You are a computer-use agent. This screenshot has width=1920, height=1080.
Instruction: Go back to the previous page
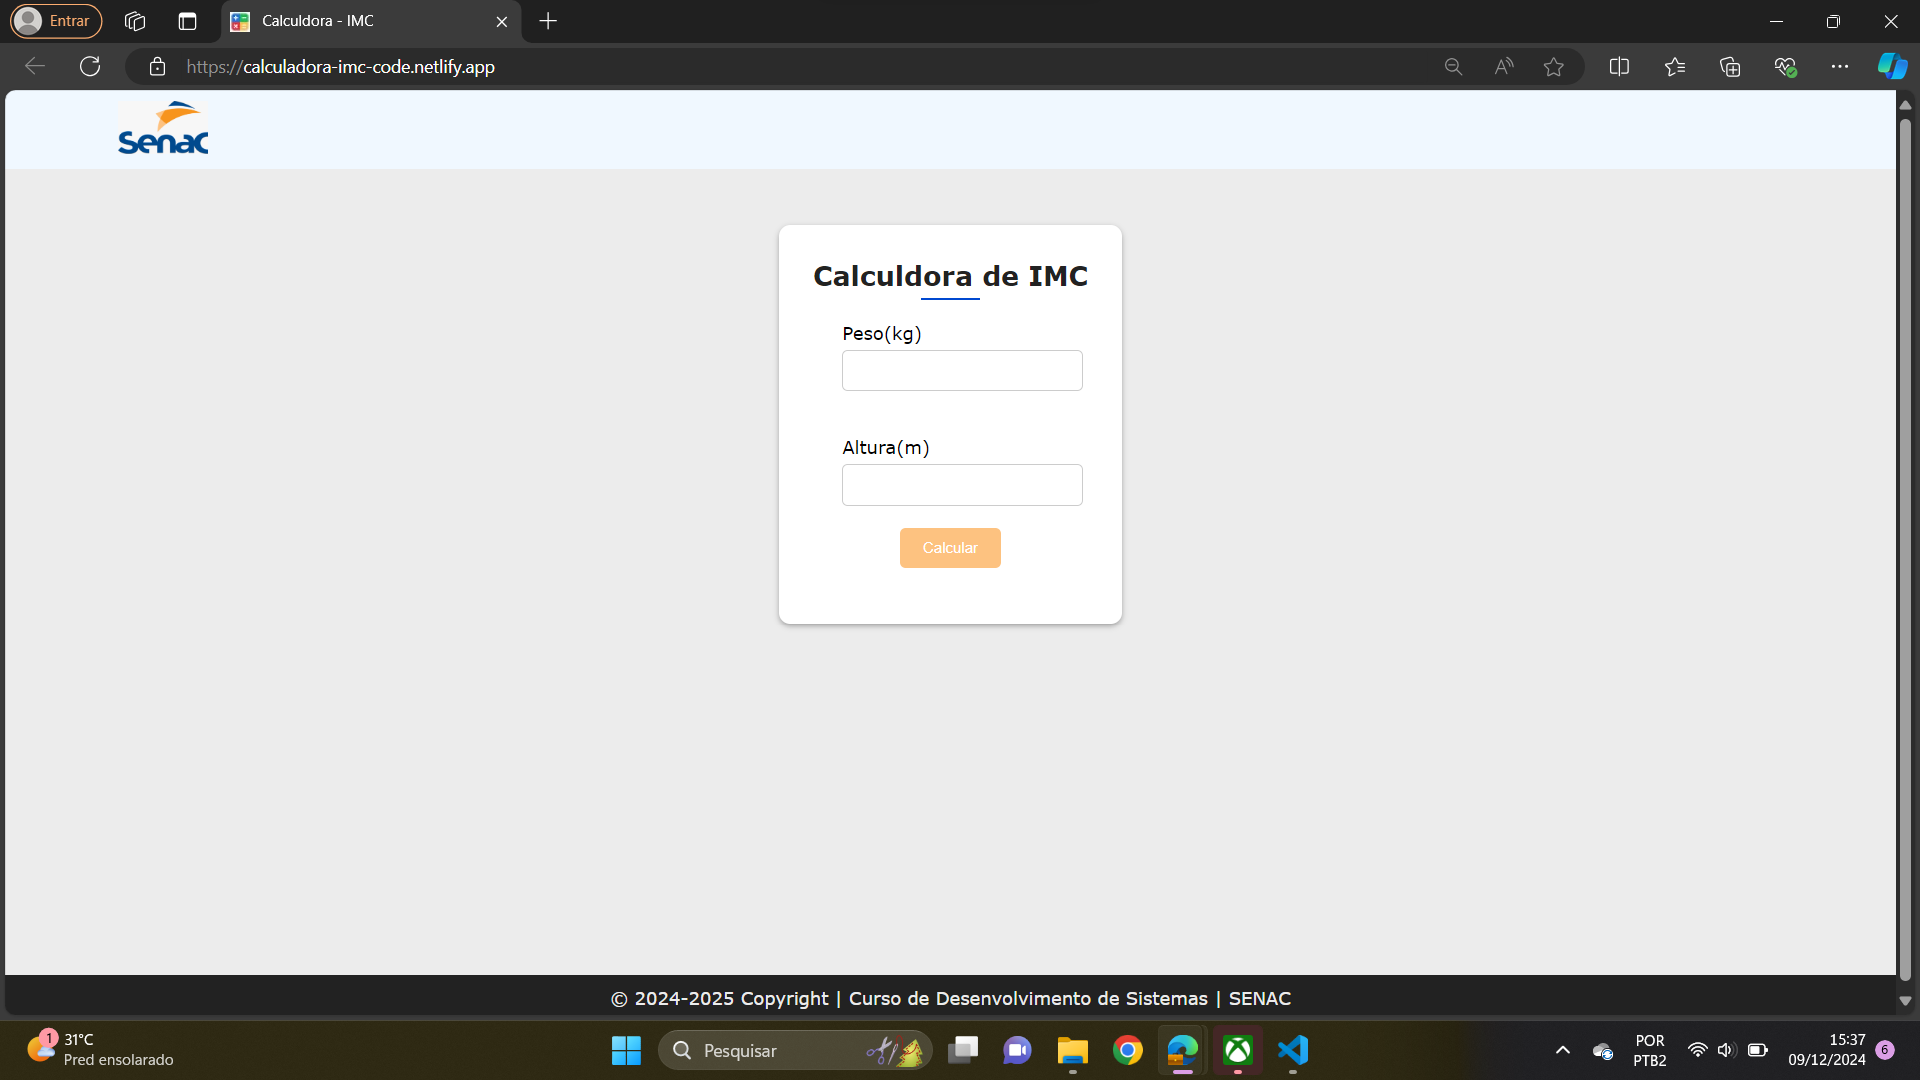(35, 67)
